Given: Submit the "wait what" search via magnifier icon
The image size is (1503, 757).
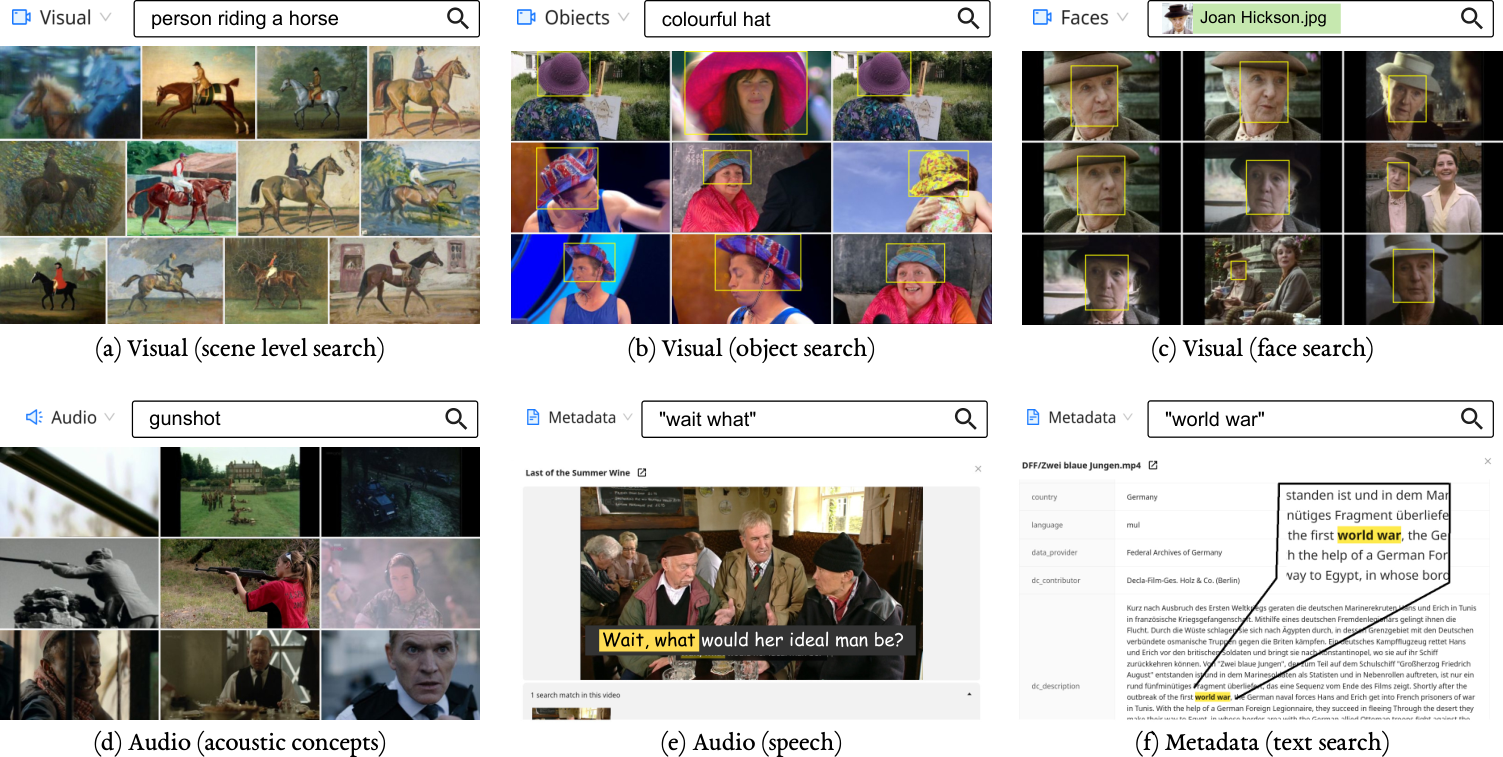Looking at the screenshot, I should pyautogui.click(x=965, y=418).
